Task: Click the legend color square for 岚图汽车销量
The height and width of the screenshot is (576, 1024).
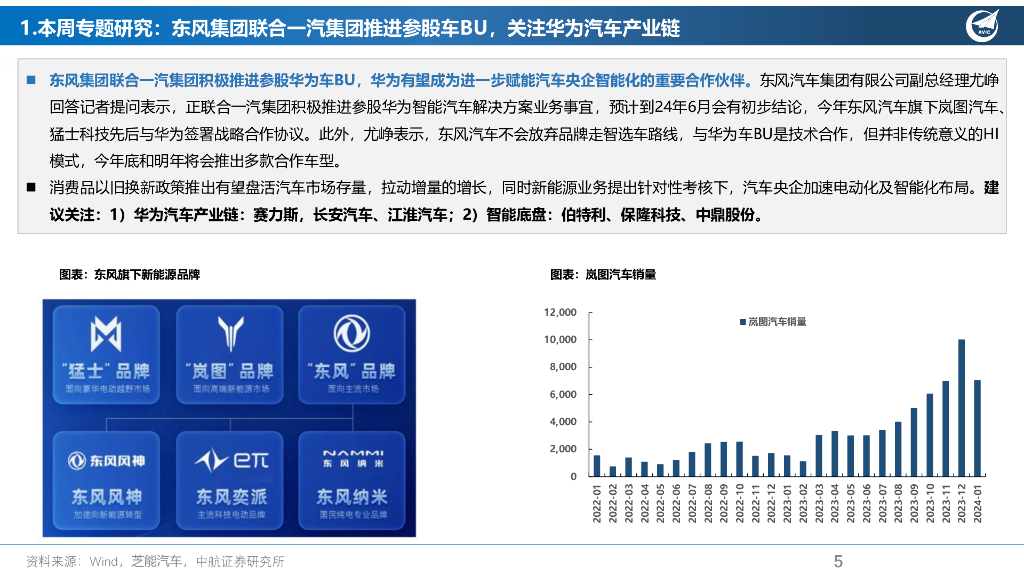Action: pyautogui.click(x=743, y=322)
